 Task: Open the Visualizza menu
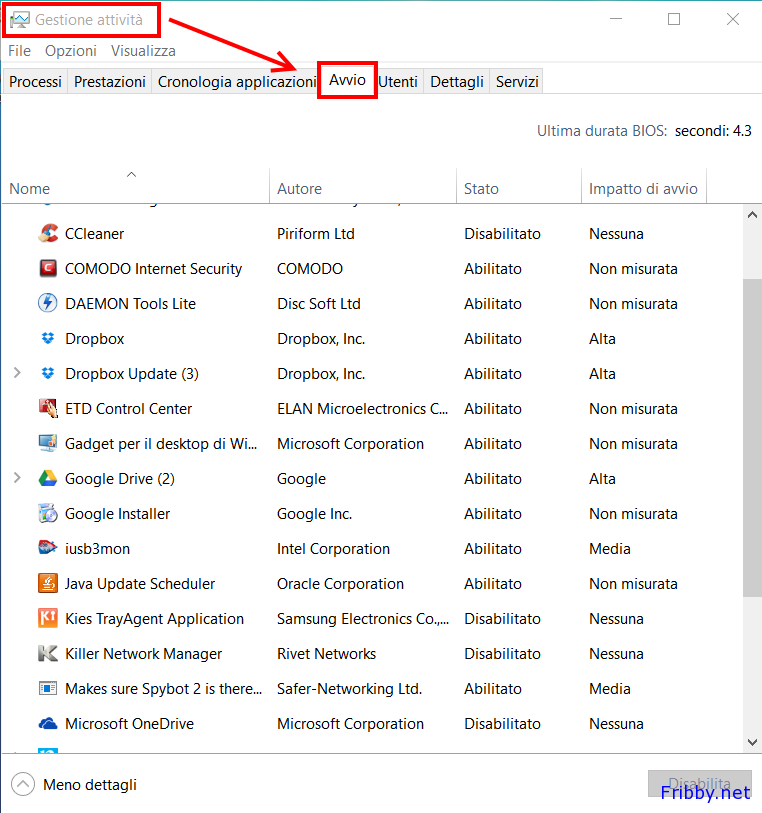coord(143,50)
